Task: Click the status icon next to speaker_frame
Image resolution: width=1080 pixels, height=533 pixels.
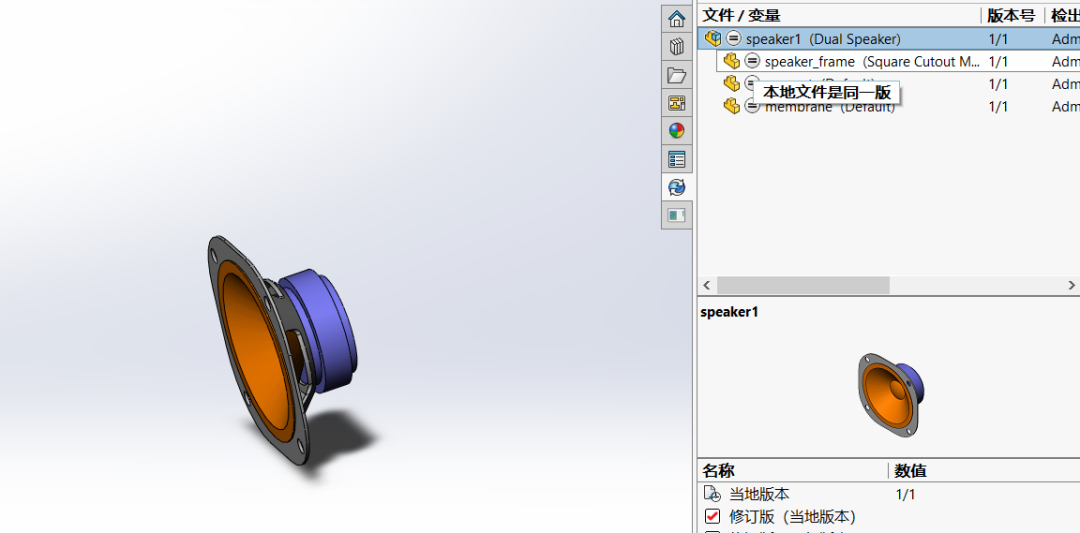Action: [752, 61]
